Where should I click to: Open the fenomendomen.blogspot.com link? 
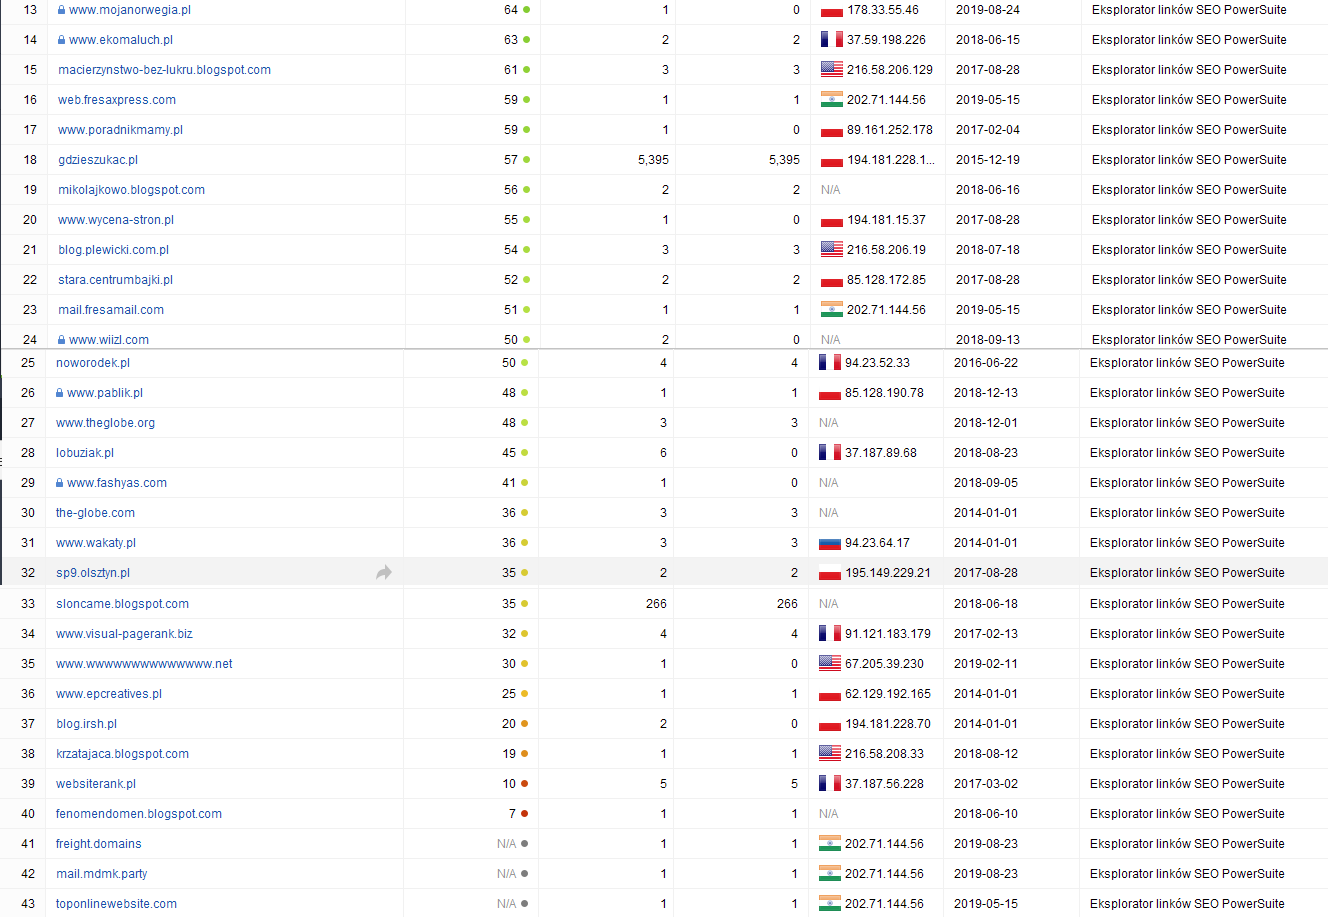click(139, 814)
